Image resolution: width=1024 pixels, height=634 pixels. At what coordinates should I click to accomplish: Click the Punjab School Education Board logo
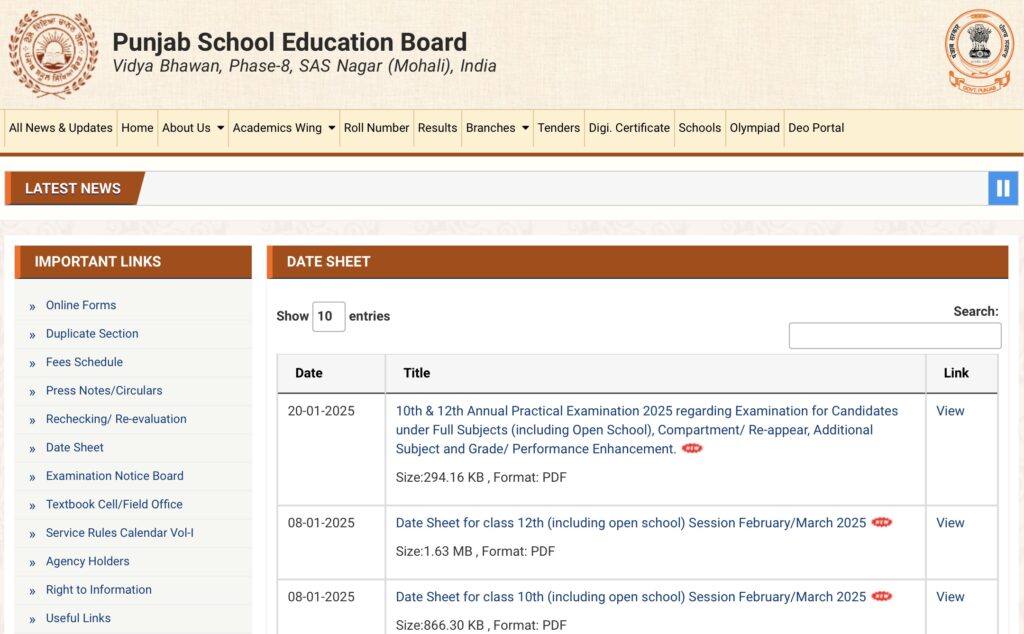point(53,54)
